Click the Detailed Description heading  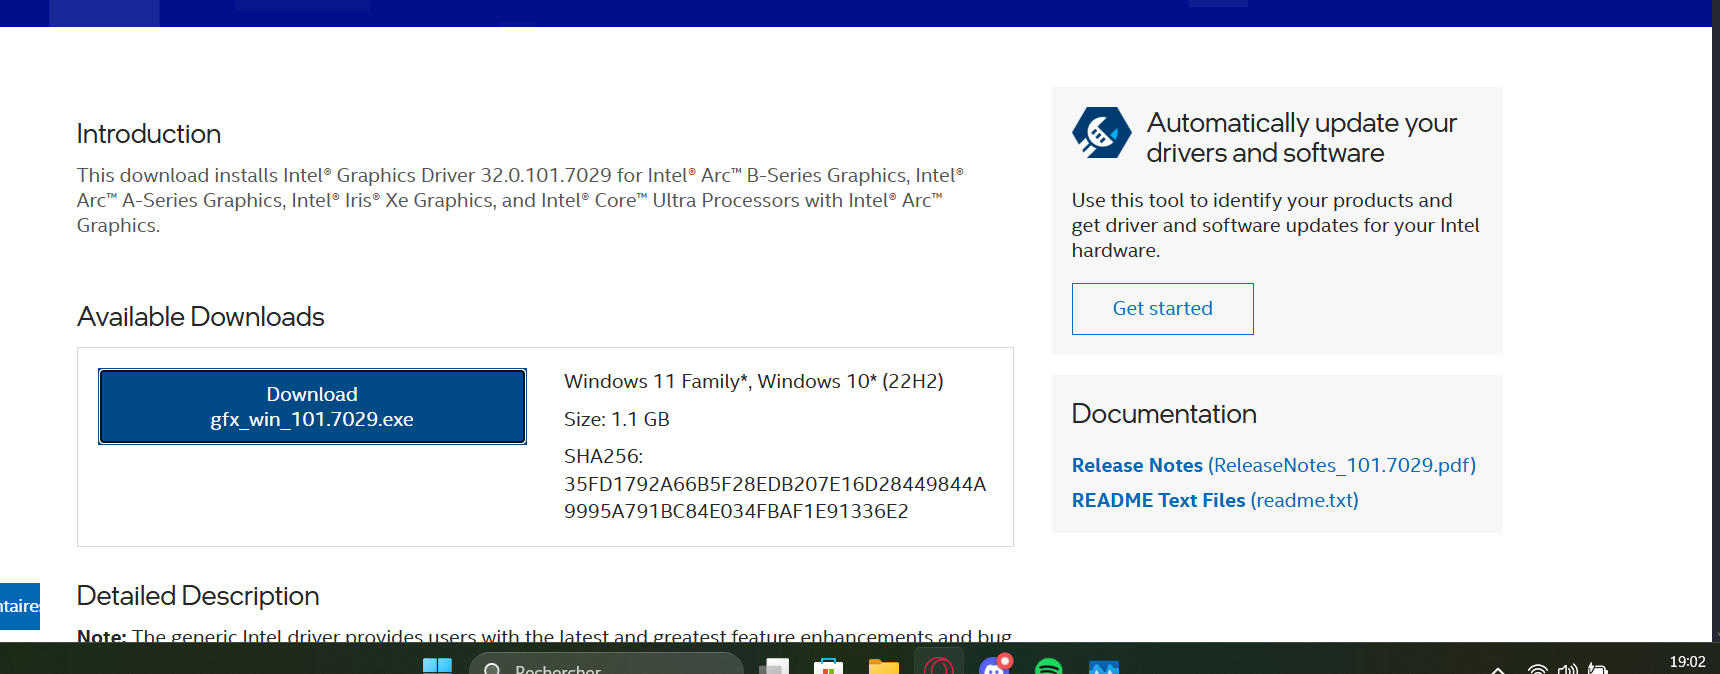coord(198,596)
